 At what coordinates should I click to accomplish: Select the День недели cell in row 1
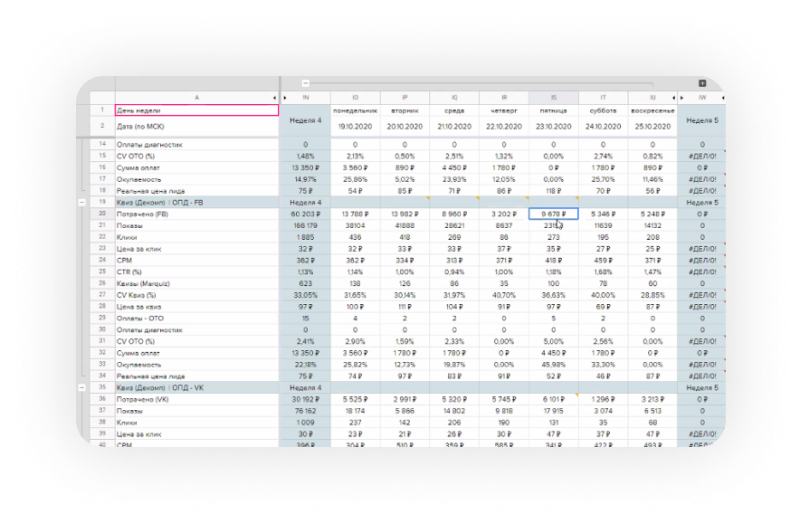point(197,110)
